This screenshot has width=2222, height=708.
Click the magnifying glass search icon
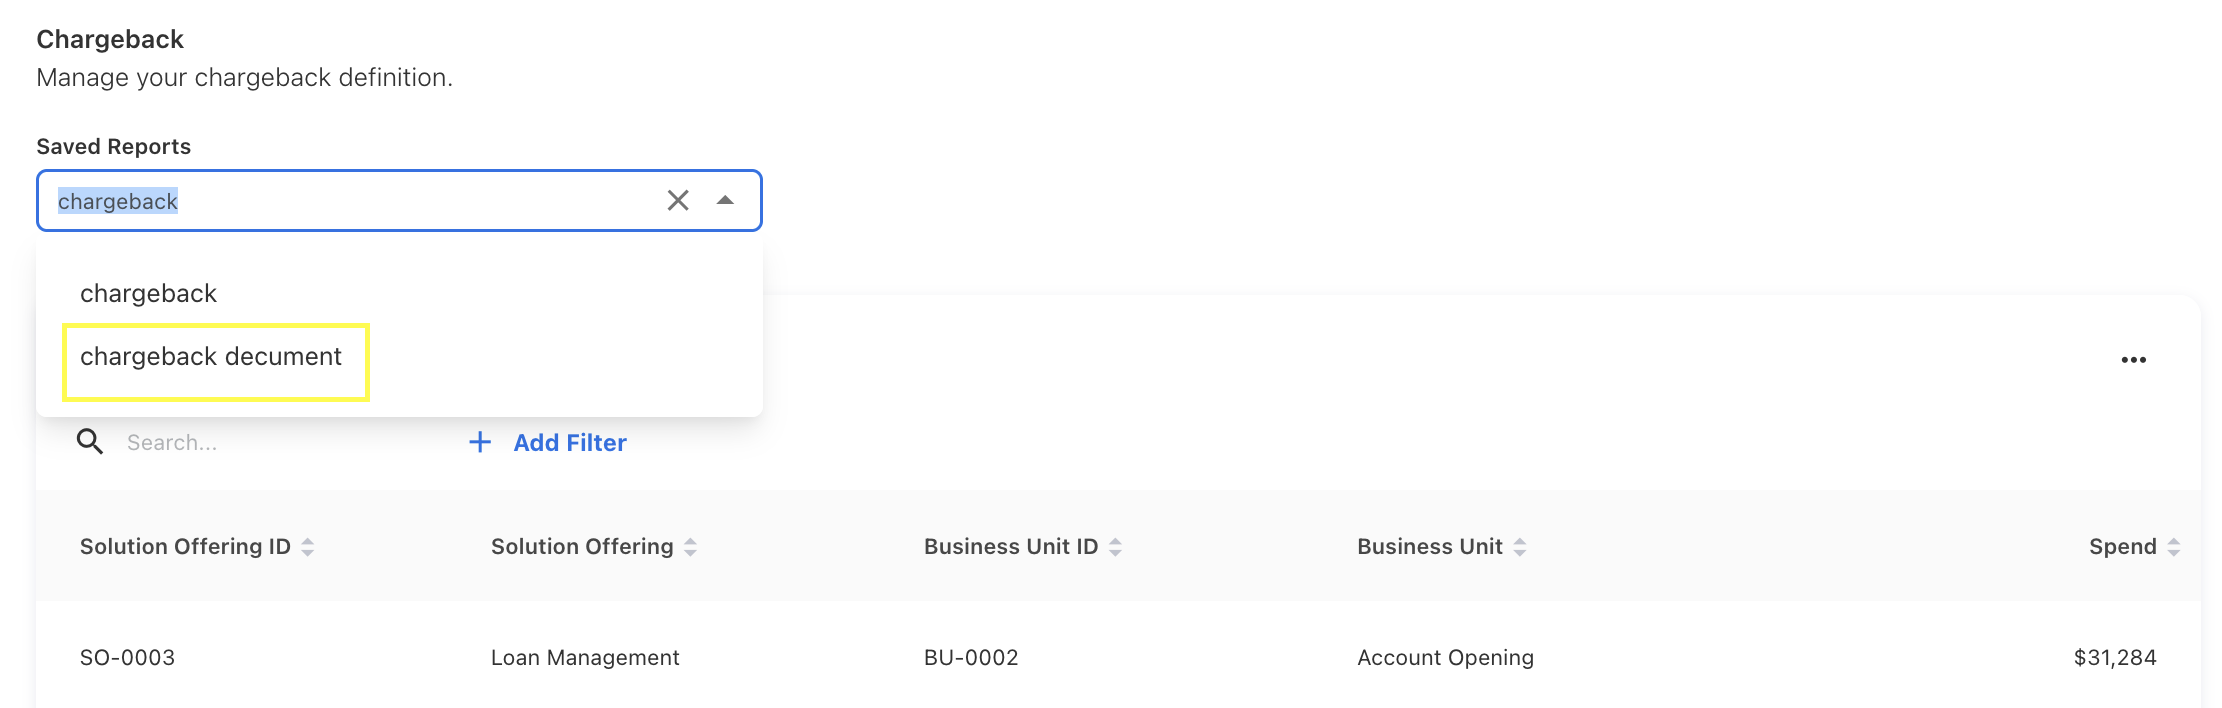[90, 442]
